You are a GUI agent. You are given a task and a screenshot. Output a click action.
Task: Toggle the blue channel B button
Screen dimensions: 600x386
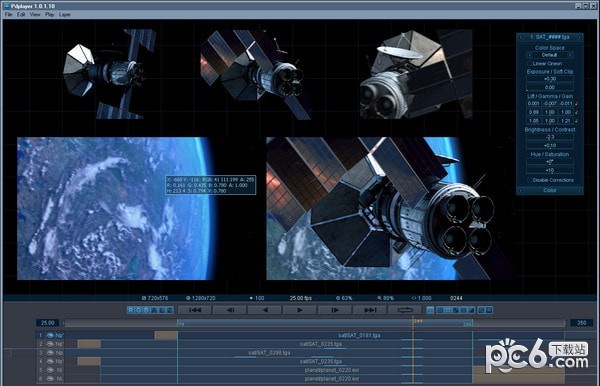tap(146, 310)
